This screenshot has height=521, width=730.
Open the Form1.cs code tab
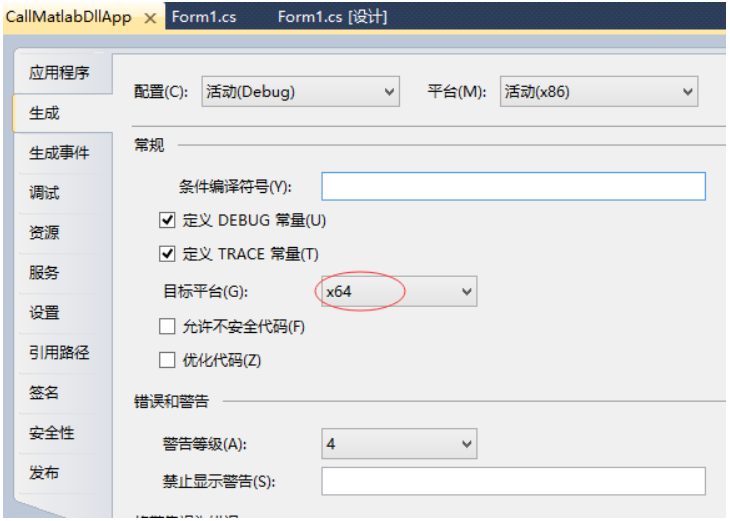(x=204, y=17)
